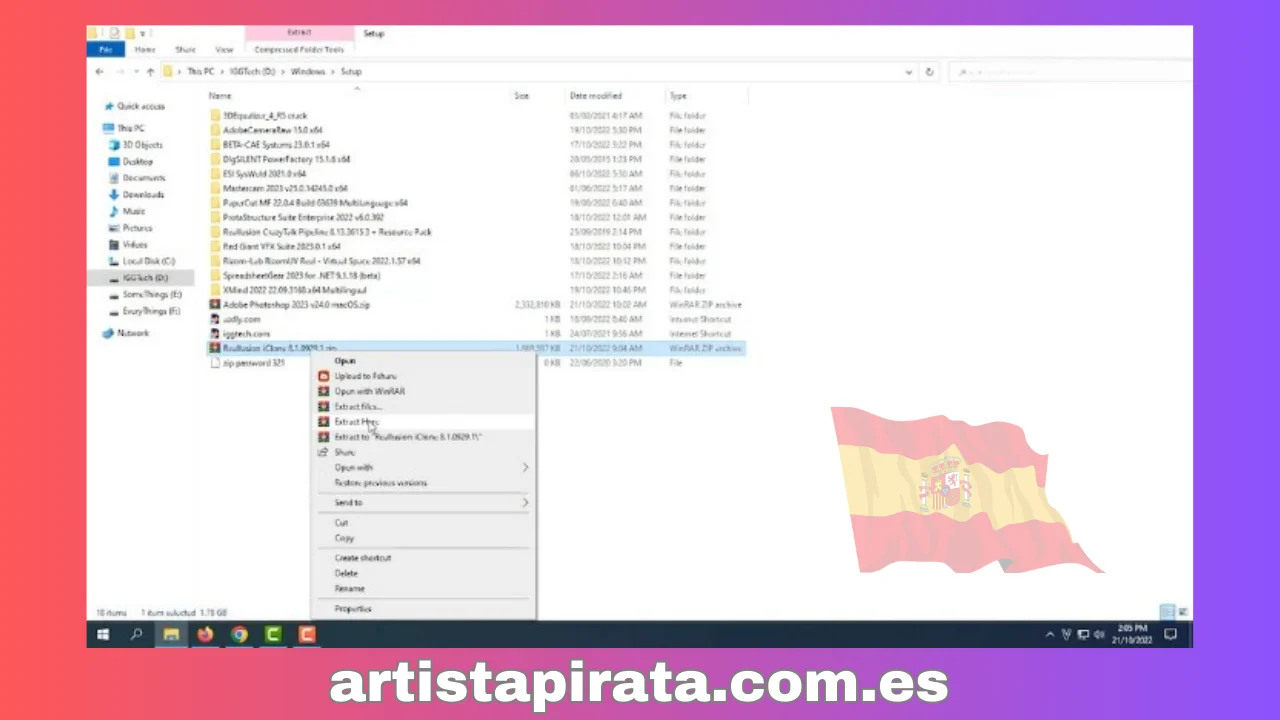
Task: Click the Share icon in context menu
Action: click(x=323, y=452)
